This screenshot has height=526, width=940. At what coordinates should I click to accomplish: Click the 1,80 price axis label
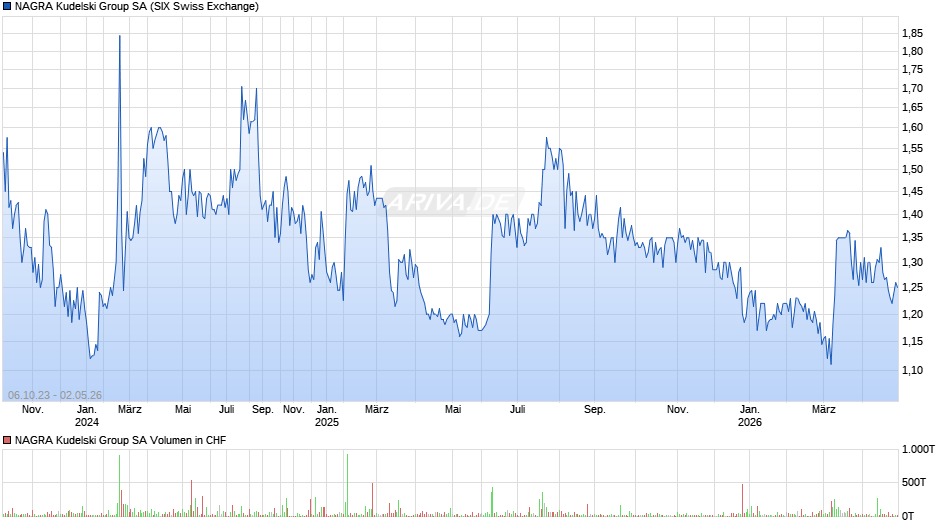(x=912, y=52)
